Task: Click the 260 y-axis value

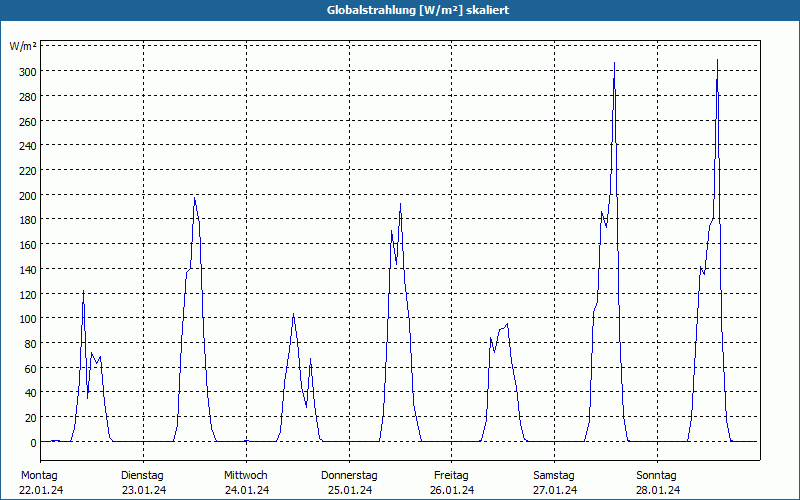Action: pos(27,121)
